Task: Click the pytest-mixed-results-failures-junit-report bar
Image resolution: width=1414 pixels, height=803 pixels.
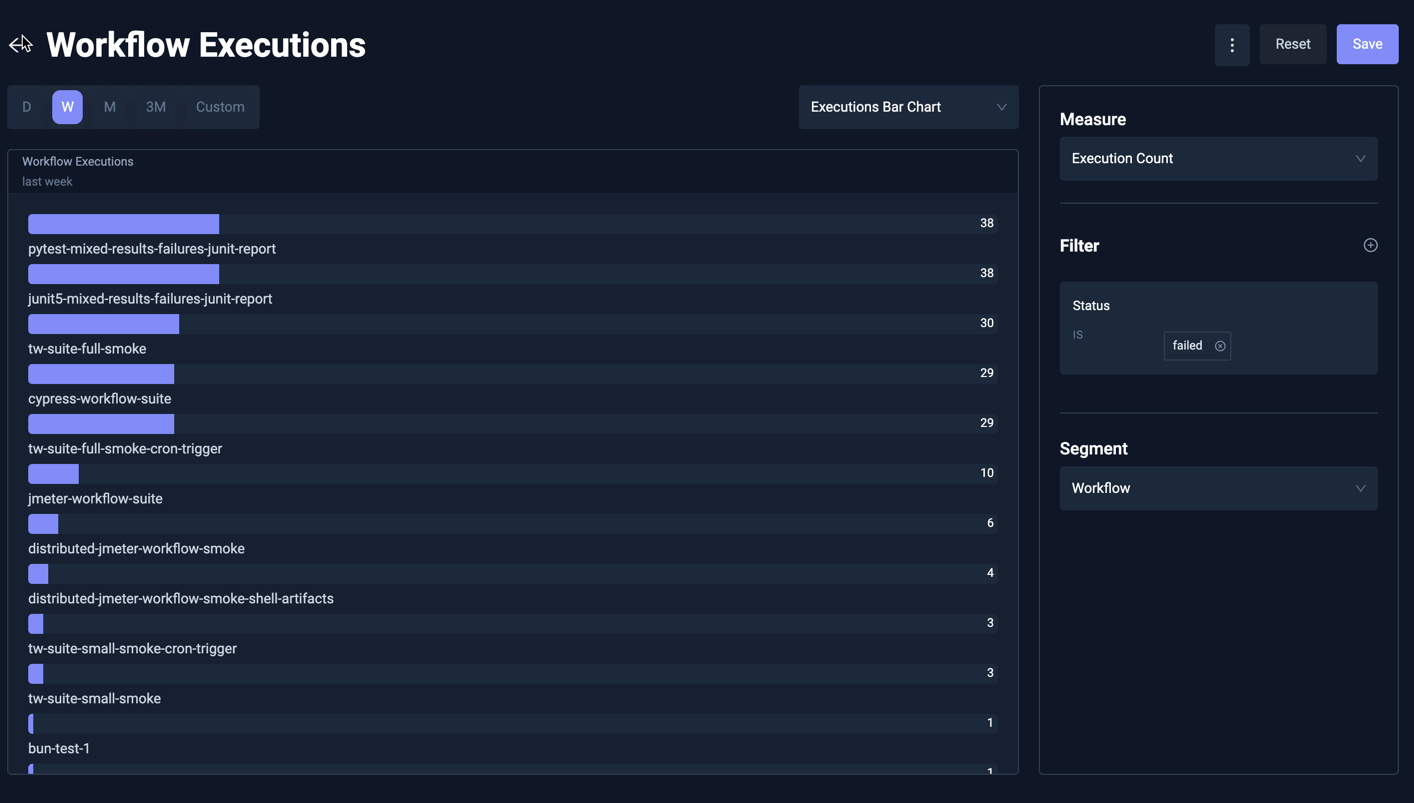Action: (x=123, y=223)
